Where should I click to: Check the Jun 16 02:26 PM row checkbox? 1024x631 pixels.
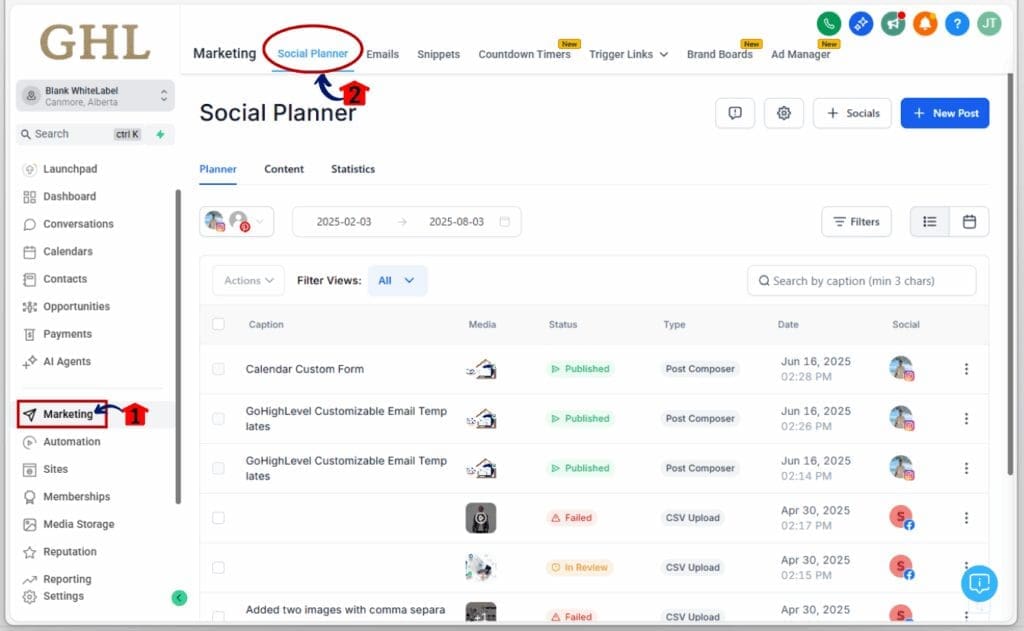(x=218, y=419)
